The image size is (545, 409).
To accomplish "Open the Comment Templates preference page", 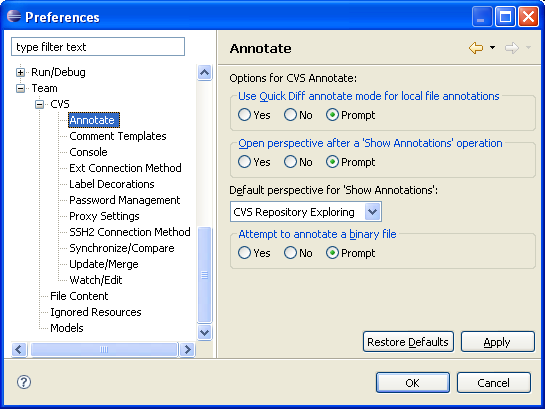I will 117,136.
